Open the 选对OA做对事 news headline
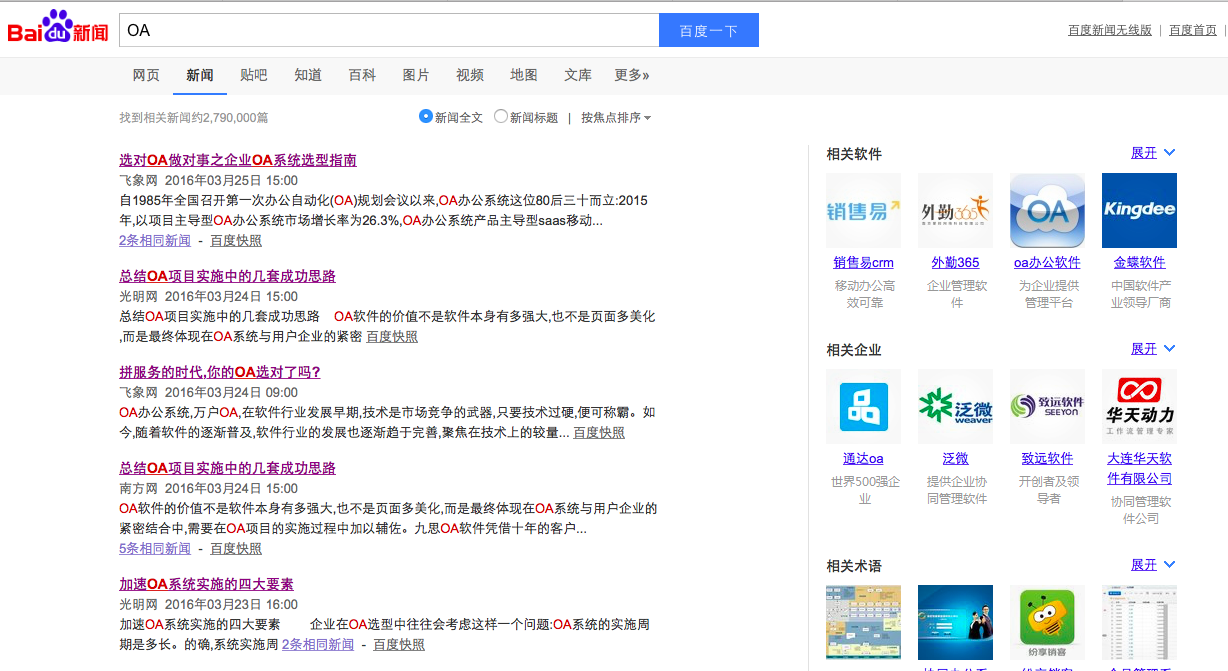Screen dimensions: 1228x671 [x=237, y=160]
